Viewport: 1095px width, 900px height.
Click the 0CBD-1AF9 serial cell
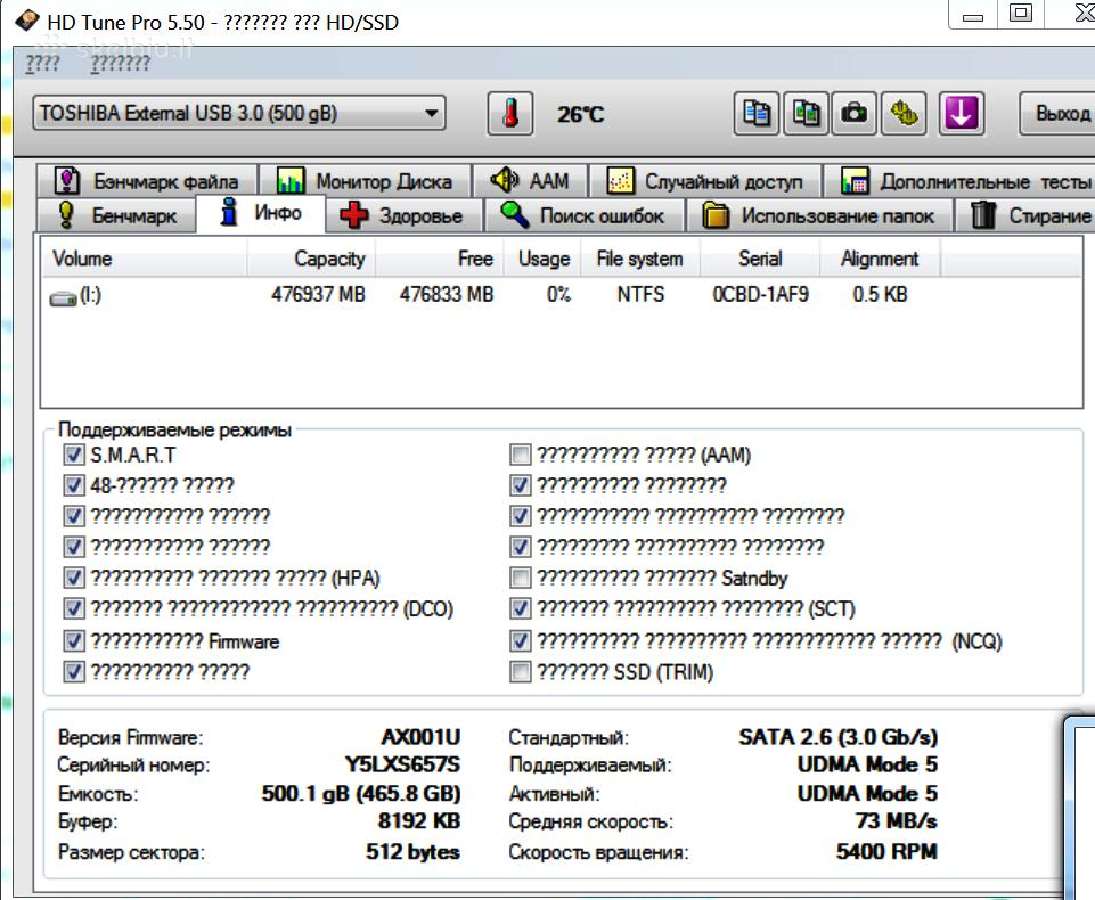(x=760, y=295)
